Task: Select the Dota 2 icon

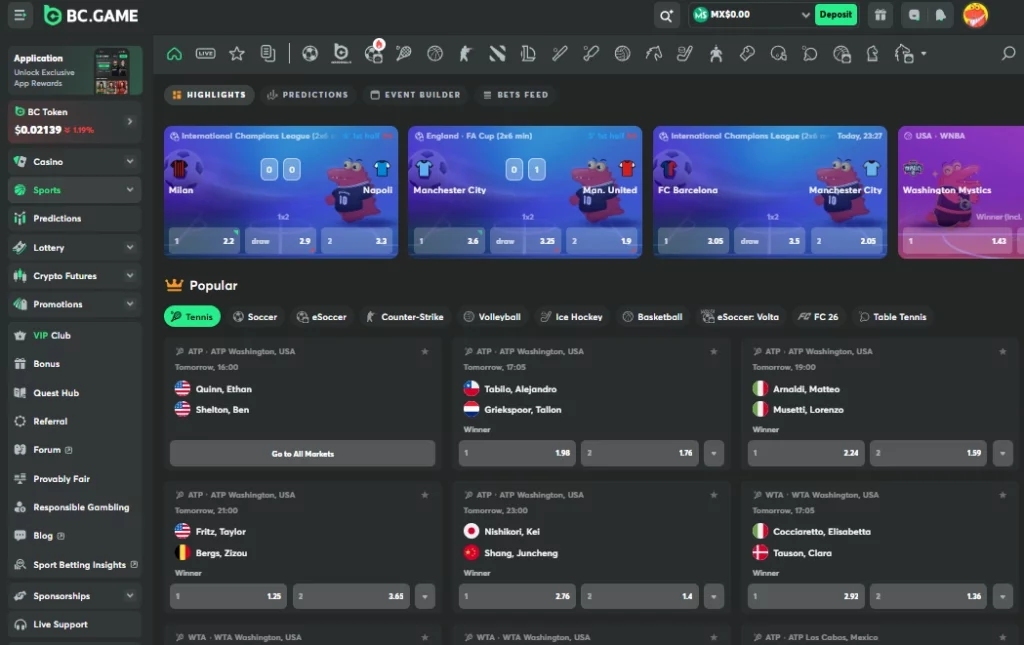Action: coord(497,54)
